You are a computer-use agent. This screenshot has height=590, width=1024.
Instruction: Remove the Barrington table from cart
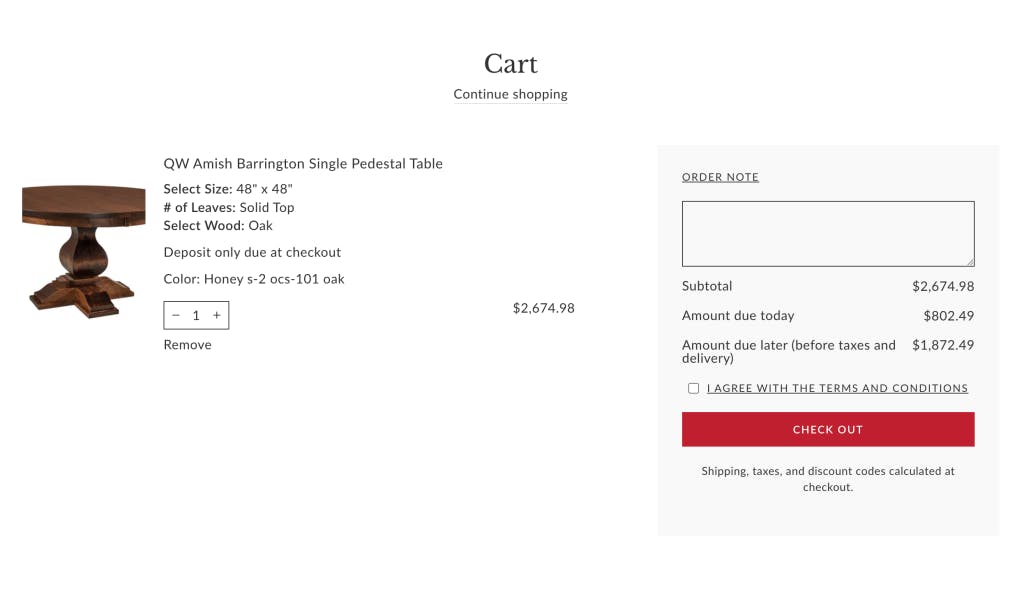[187, 345]
